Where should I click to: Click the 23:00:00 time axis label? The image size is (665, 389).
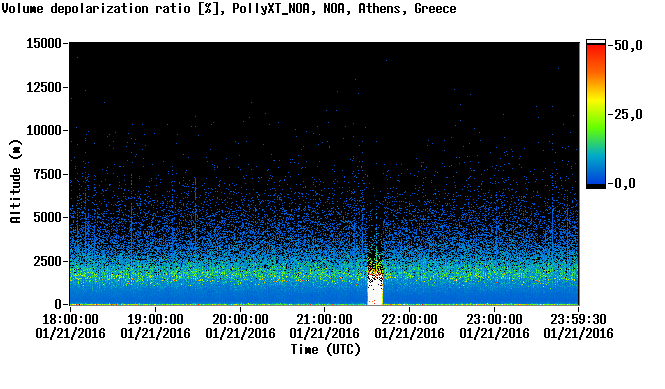[494, 319]
